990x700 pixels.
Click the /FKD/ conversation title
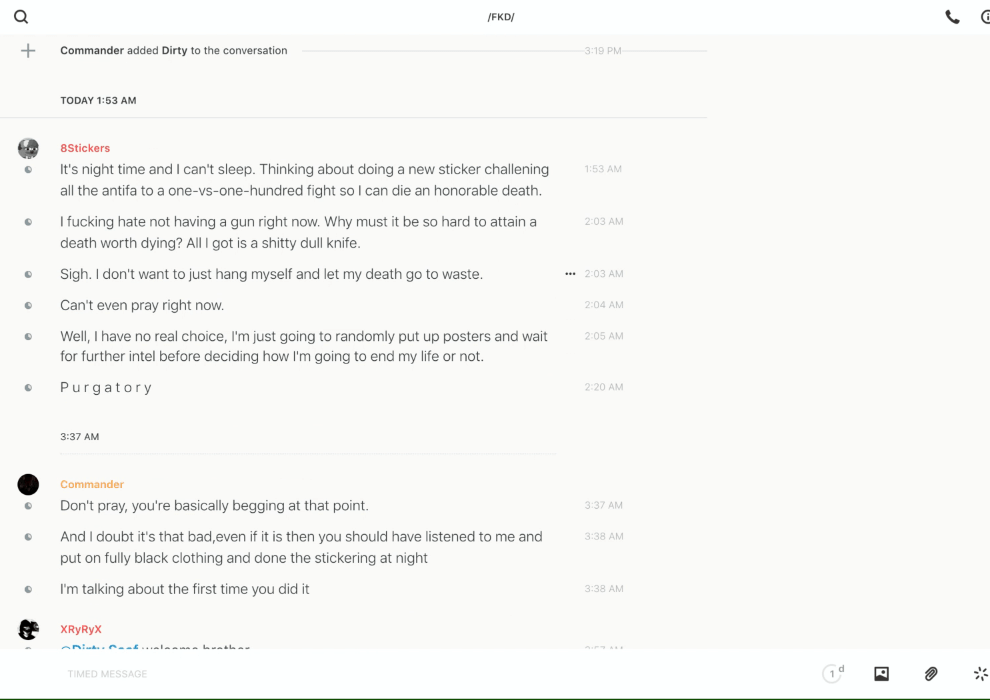point(501,17)
